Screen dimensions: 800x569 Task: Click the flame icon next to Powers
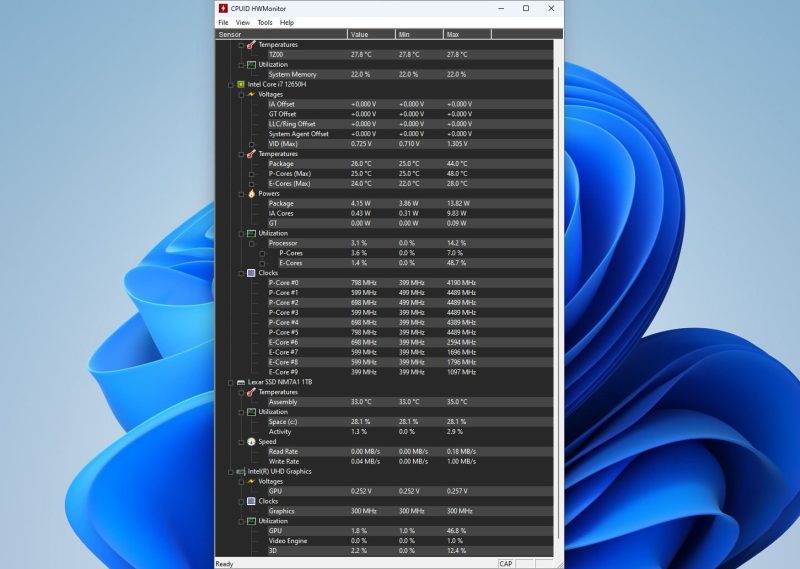[x=251, y=194]
